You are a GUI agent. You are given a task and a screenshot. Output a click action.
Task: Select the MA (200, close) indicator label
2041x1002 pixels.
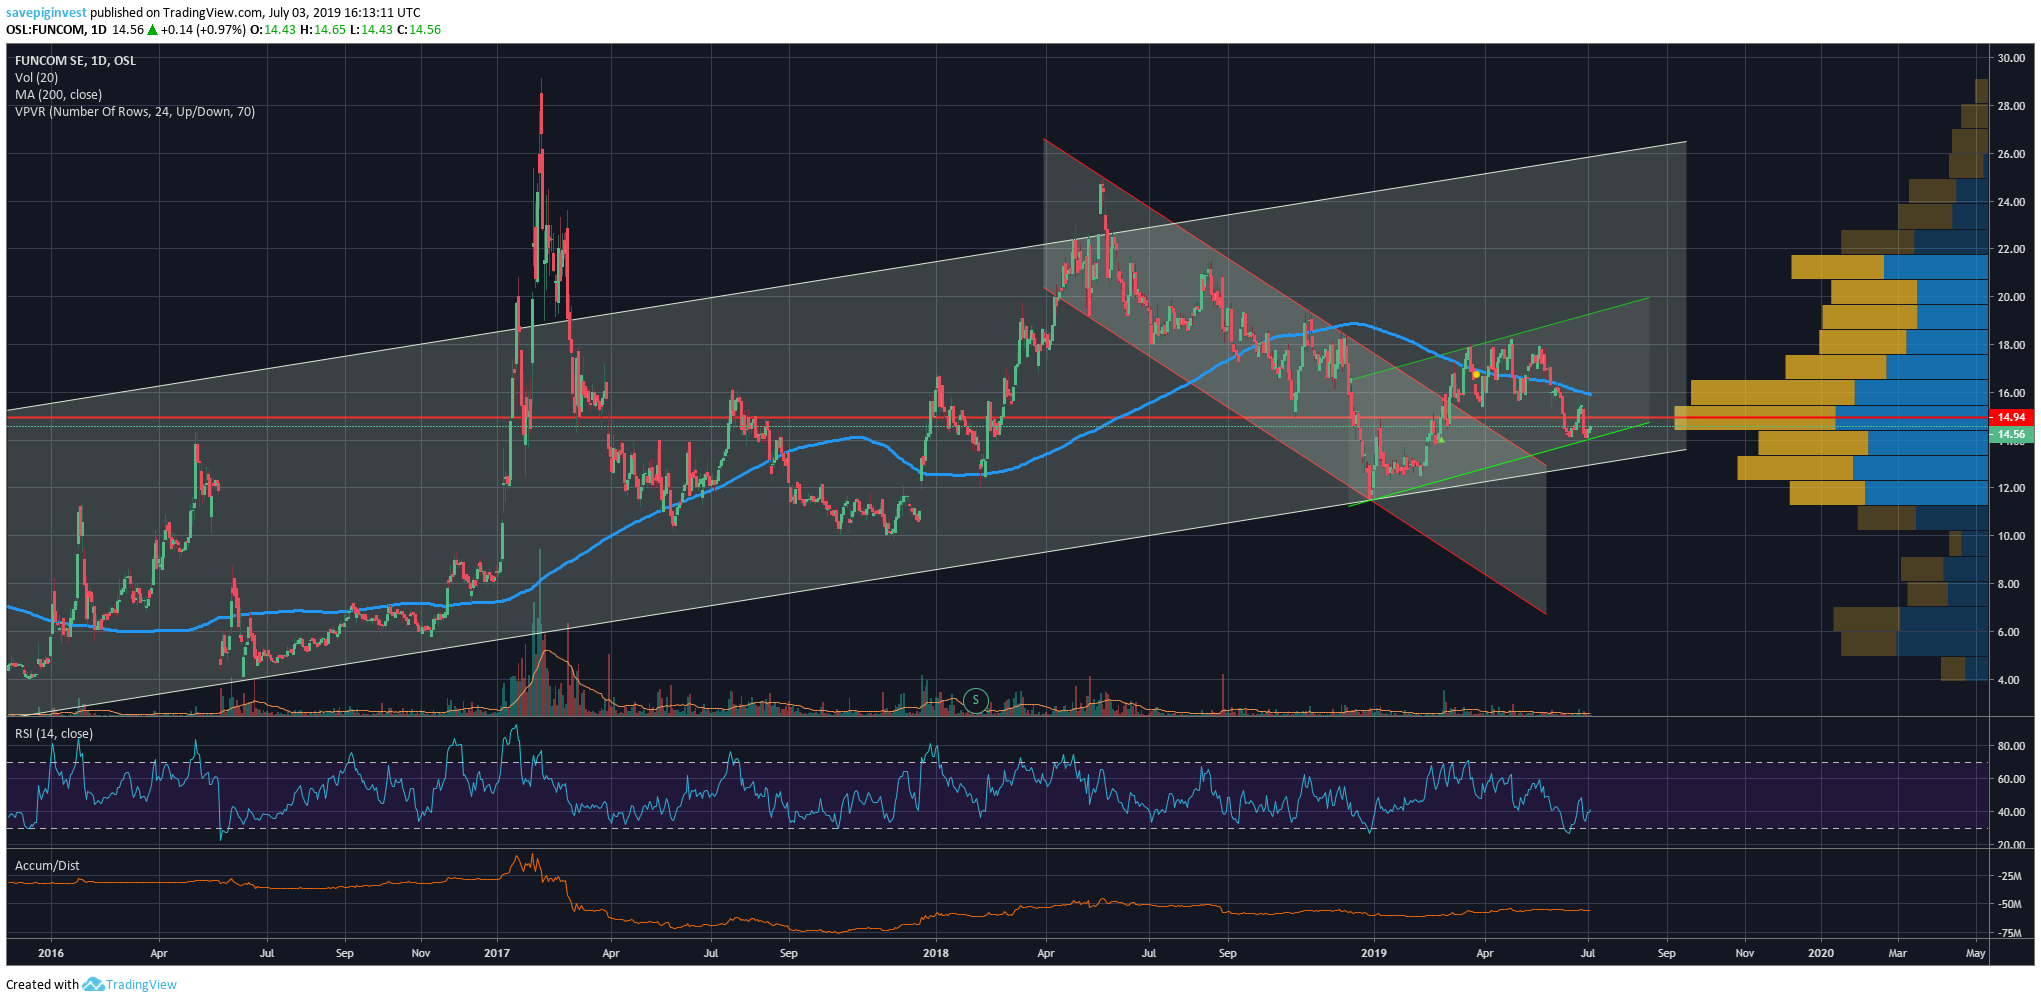click(58, 95)
